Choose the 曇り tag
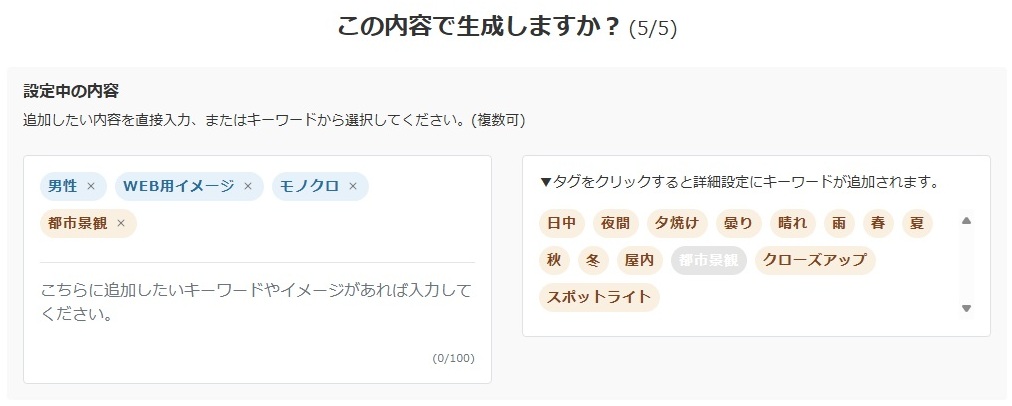1012x406 pixels. [x=740, y=223]
